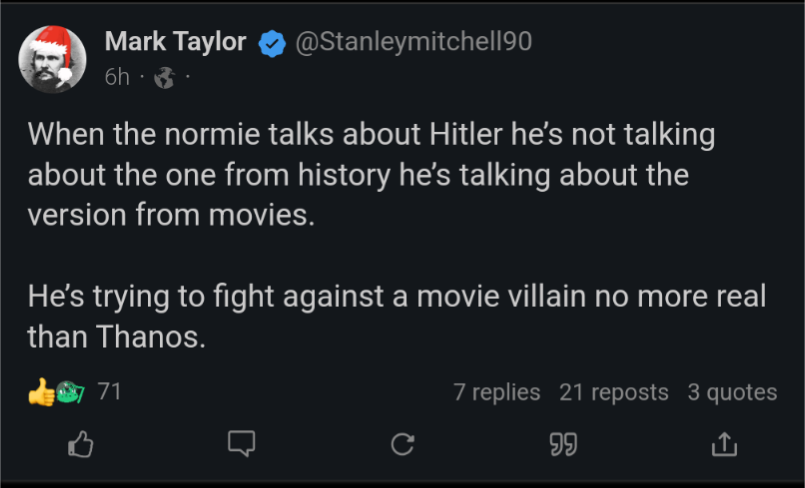Click the quote-marks quote icon
Image resolution: width=805 pixels, height=488 pixels.
pyautogui.click(x=564, y=444)
